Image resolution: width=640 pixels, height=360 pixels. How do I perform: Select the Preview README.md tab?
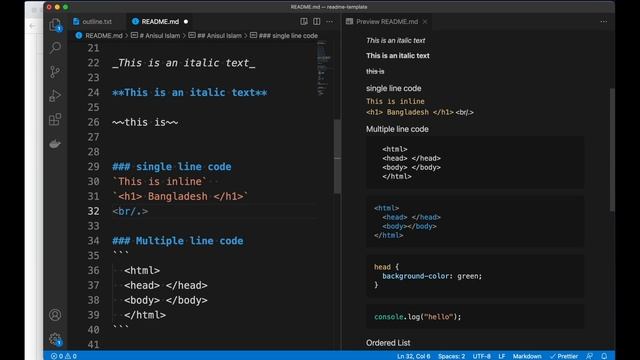pyautogui.click(x=387, y=21)
